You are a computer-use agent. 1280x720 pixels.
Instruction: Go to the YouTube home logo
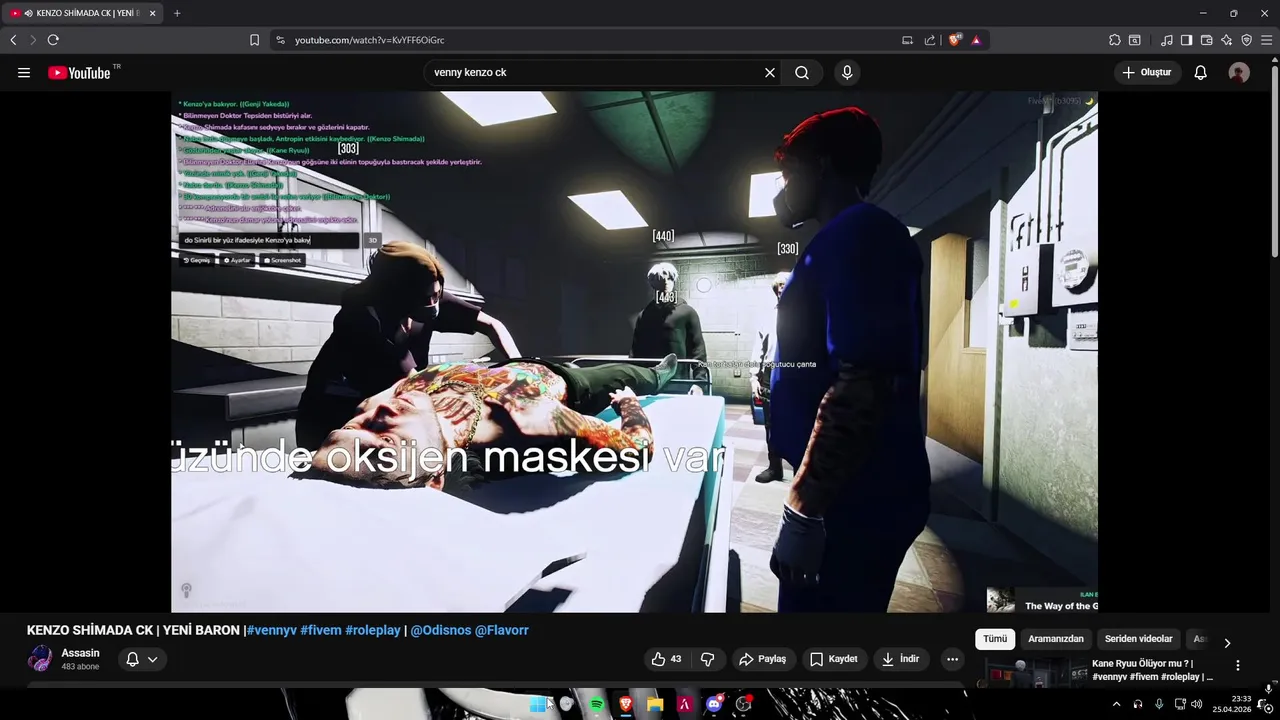tap(79, 73)
